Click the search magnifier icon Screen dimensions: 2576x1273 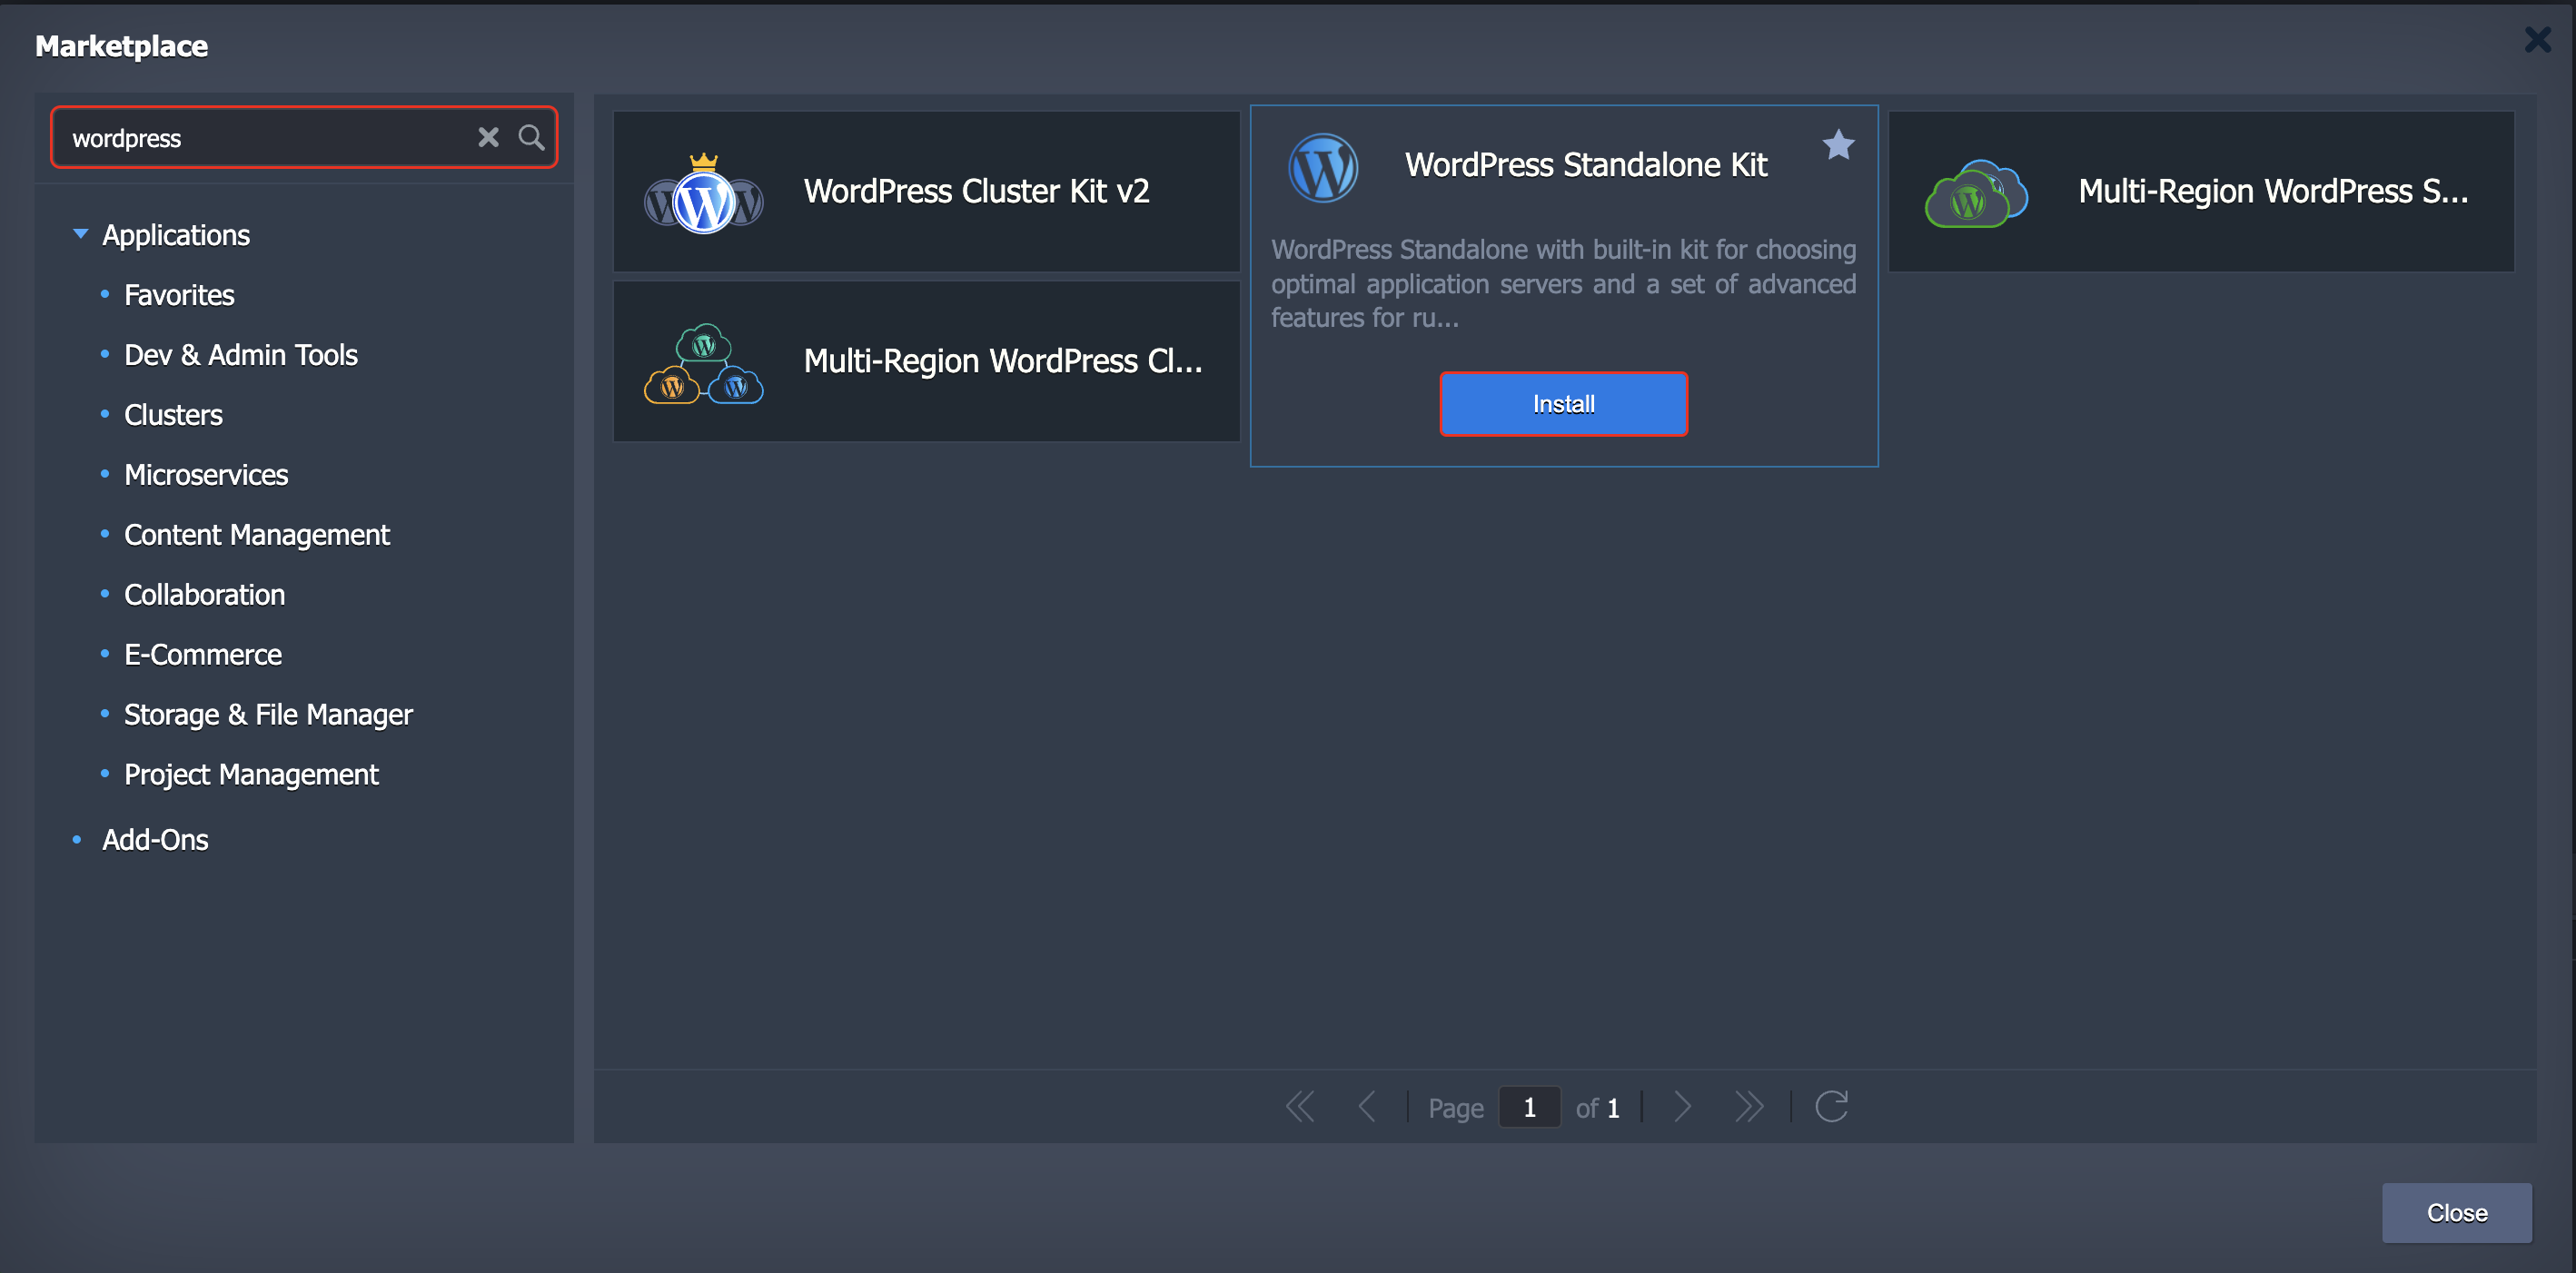[531, 138]
